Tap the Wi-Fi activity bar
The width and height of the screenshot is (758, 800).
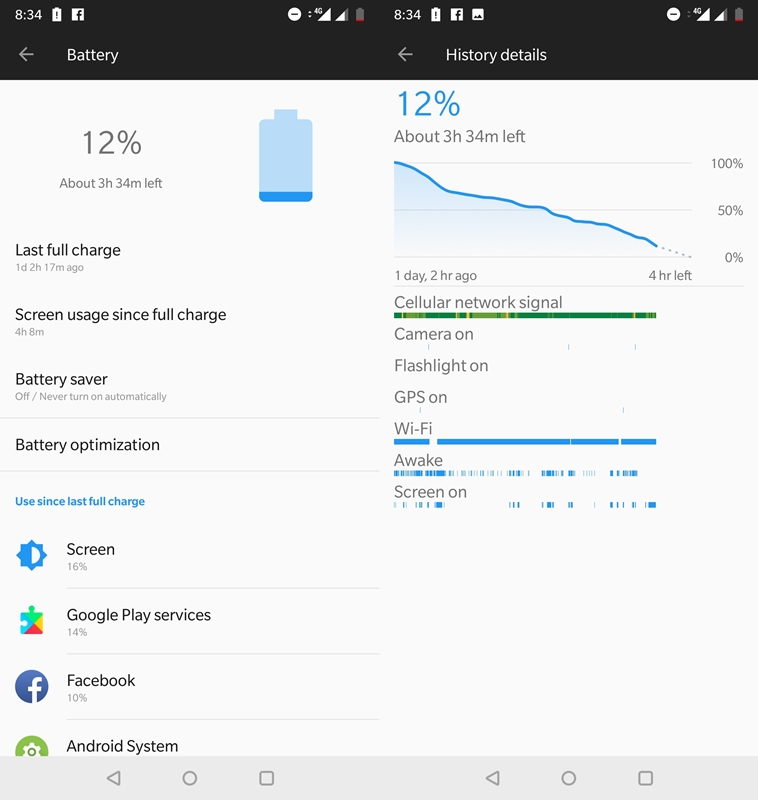(x=525, y=442)
